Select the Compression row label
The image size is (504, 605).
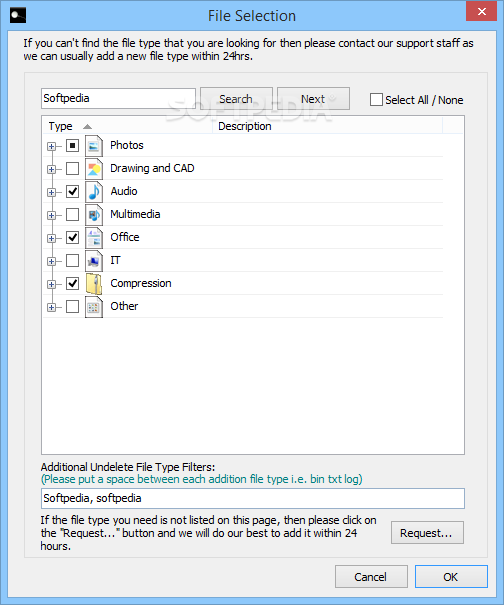coord(141,283)
